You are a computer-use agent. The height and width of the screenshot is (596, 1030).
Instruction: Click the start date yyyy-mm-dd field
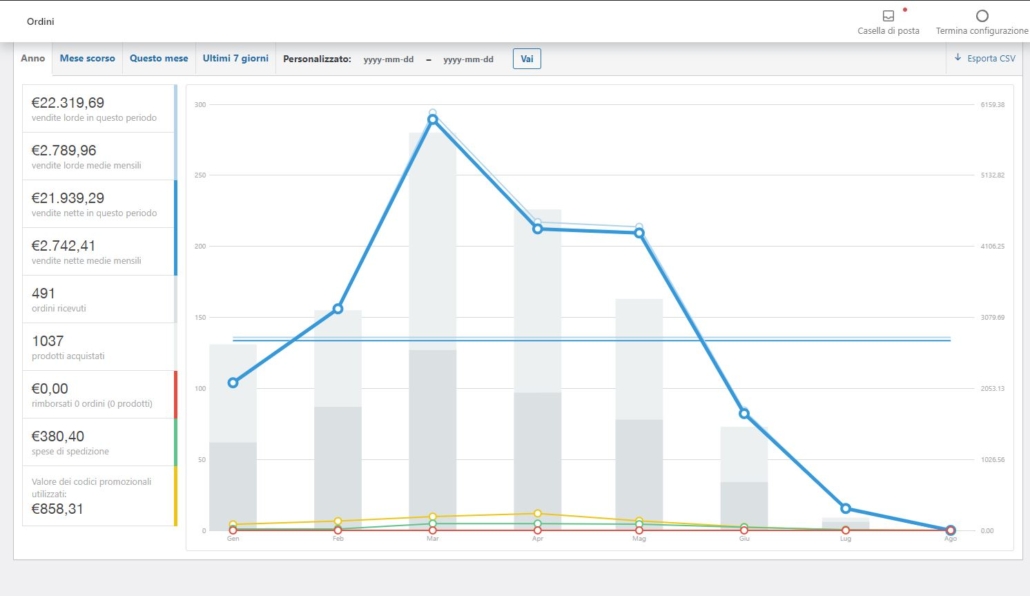point(387,60)
